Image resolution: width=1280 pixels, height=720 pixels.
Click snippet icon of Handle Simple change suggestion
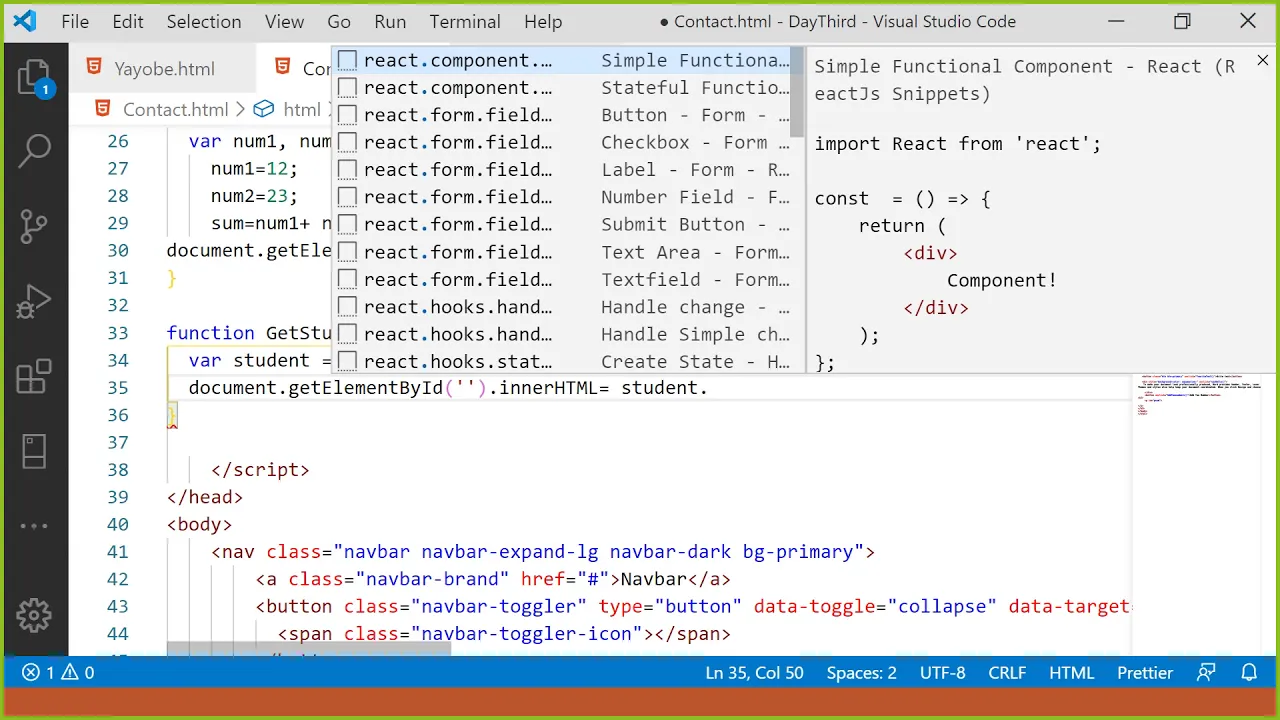[347, 335]
